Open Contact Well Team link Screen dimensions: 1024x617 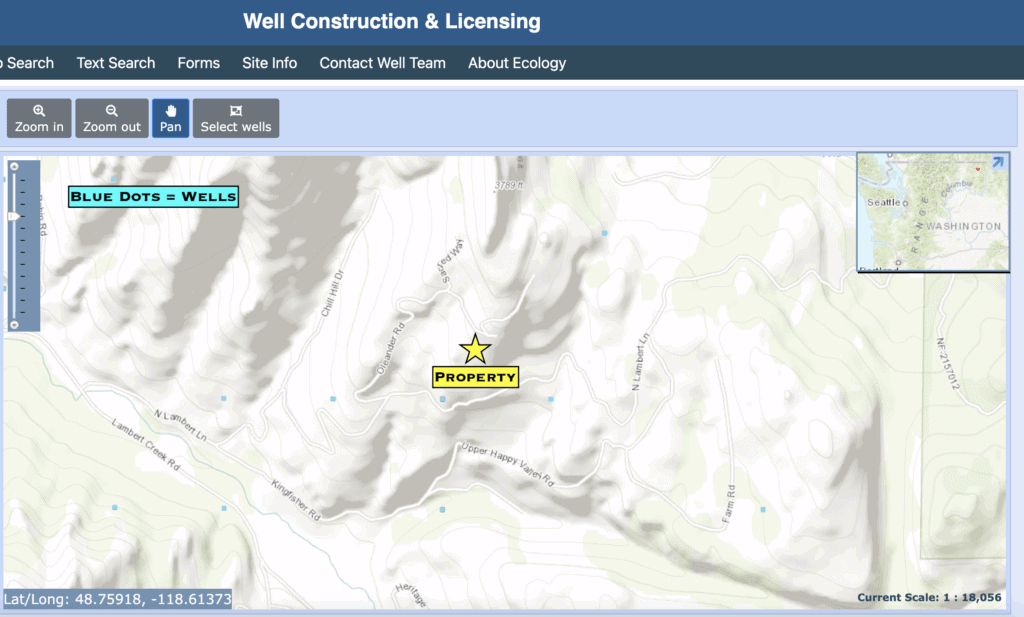coord(382,63)
